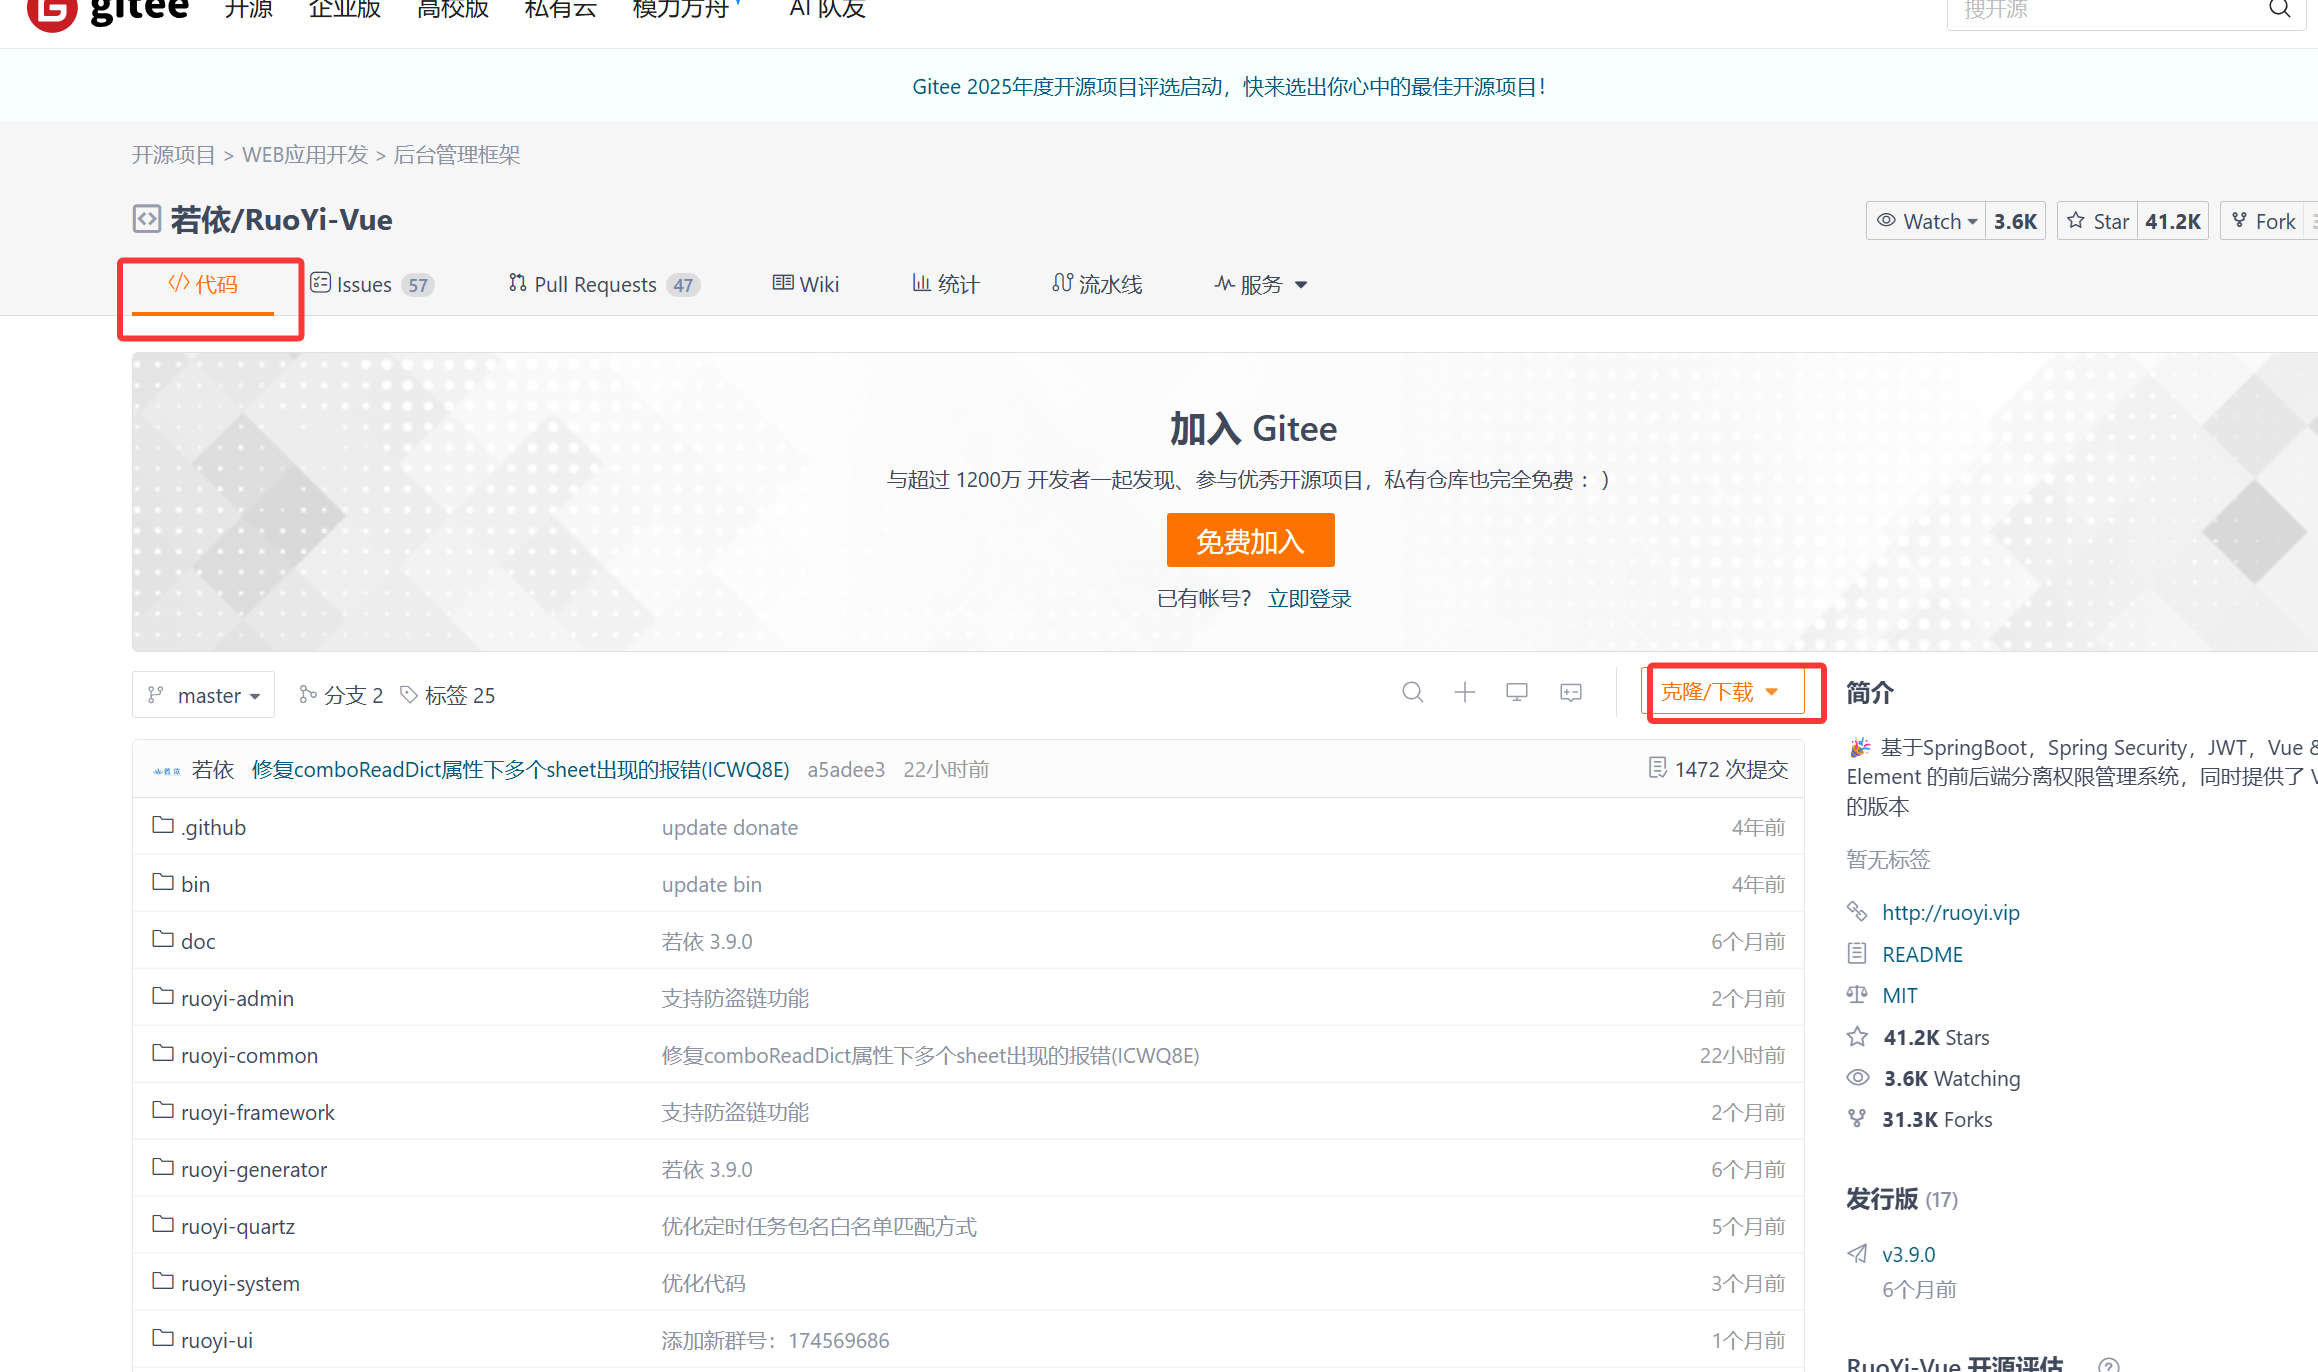Screen dimensions: 2318x1372
Task: Open the ruoyi-admin folder
Action: click(x=237, y=998)
